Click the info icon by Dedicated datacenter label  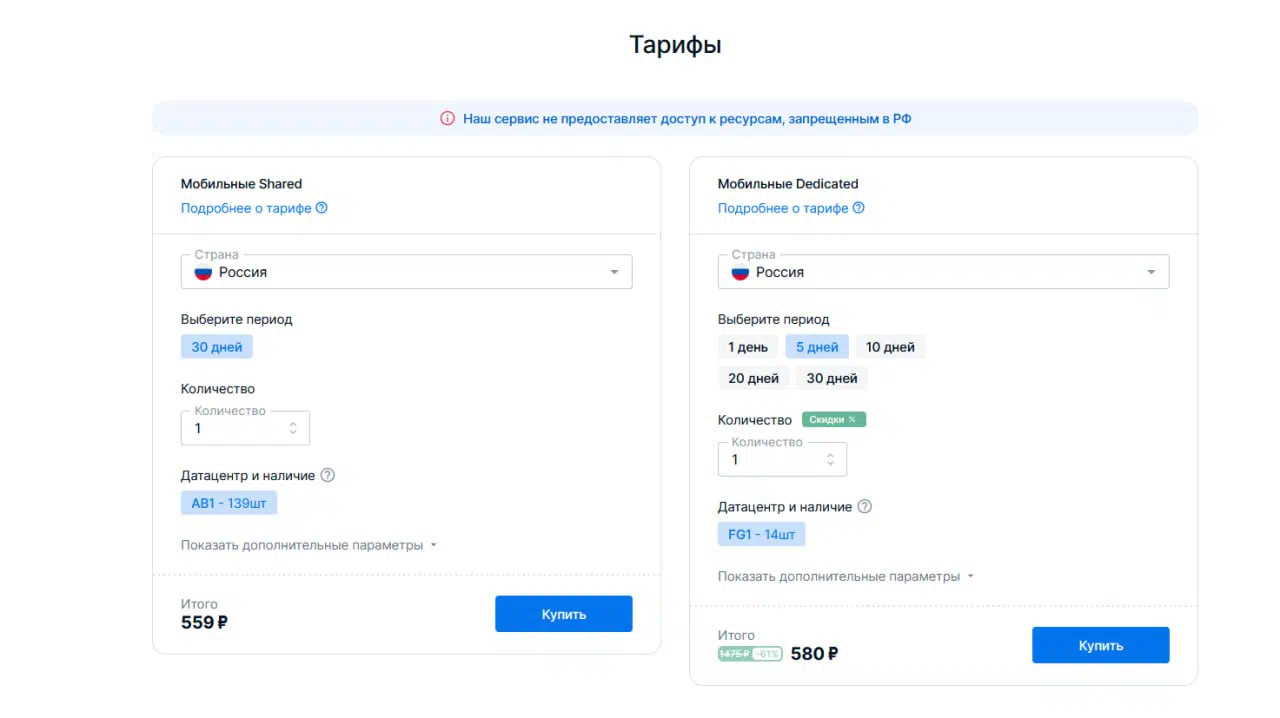coord(865,506)
